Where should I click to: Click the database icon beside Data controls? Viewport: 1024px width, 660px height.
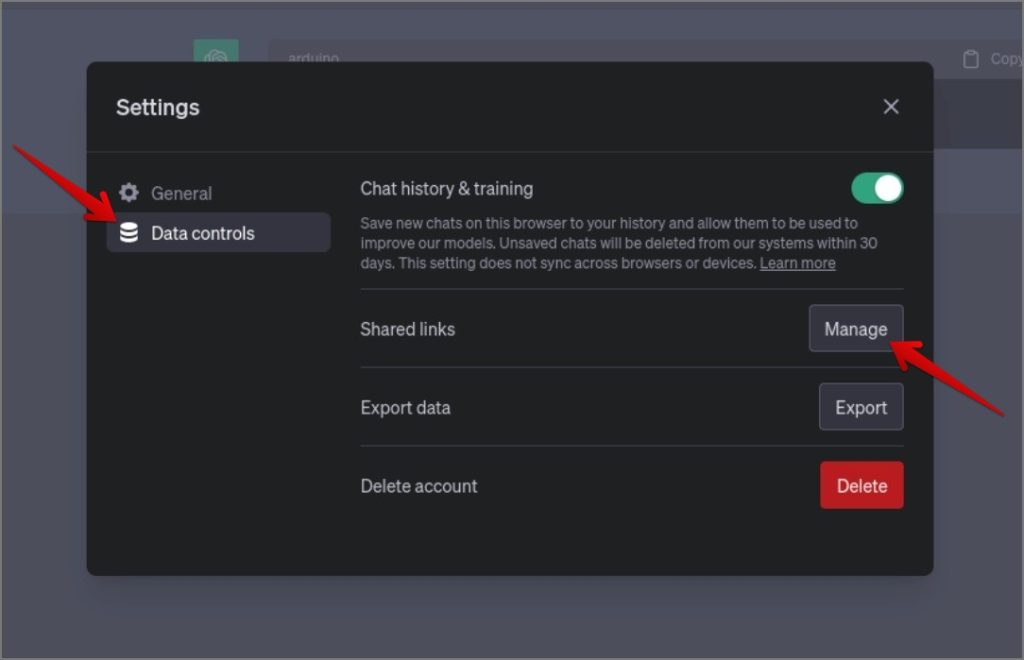(129, 232)
